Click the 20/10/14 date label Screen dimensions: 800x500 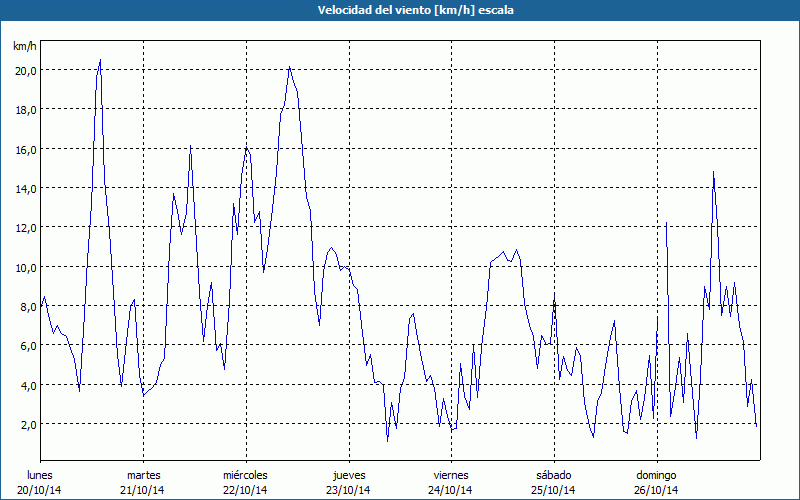click(40, 490)
